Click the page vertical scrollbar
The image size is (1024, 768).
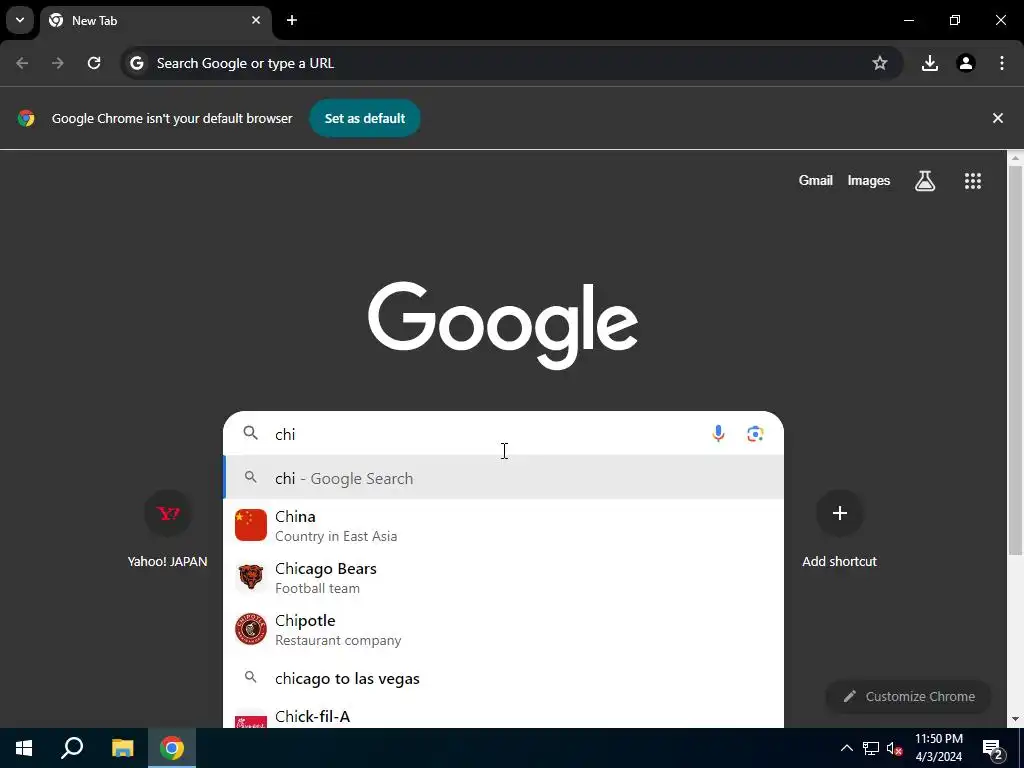tap(1016, 359)
